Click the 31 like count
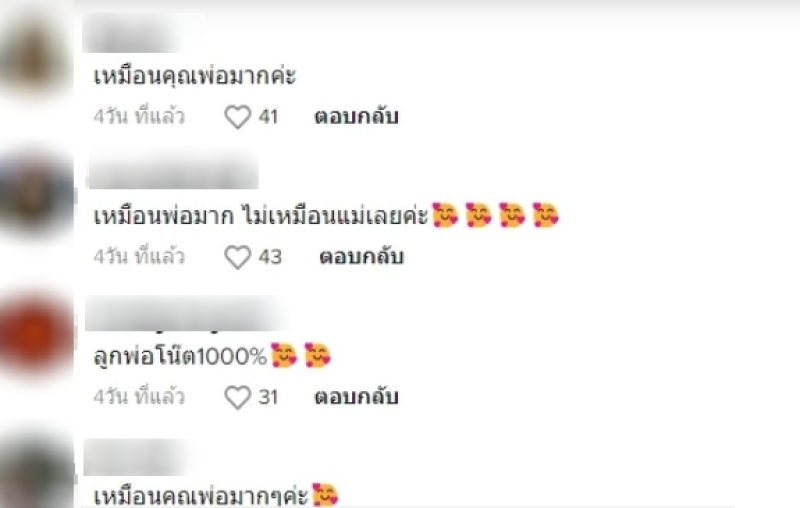This screenshot has height=508, width=800. tap(268, 397)
